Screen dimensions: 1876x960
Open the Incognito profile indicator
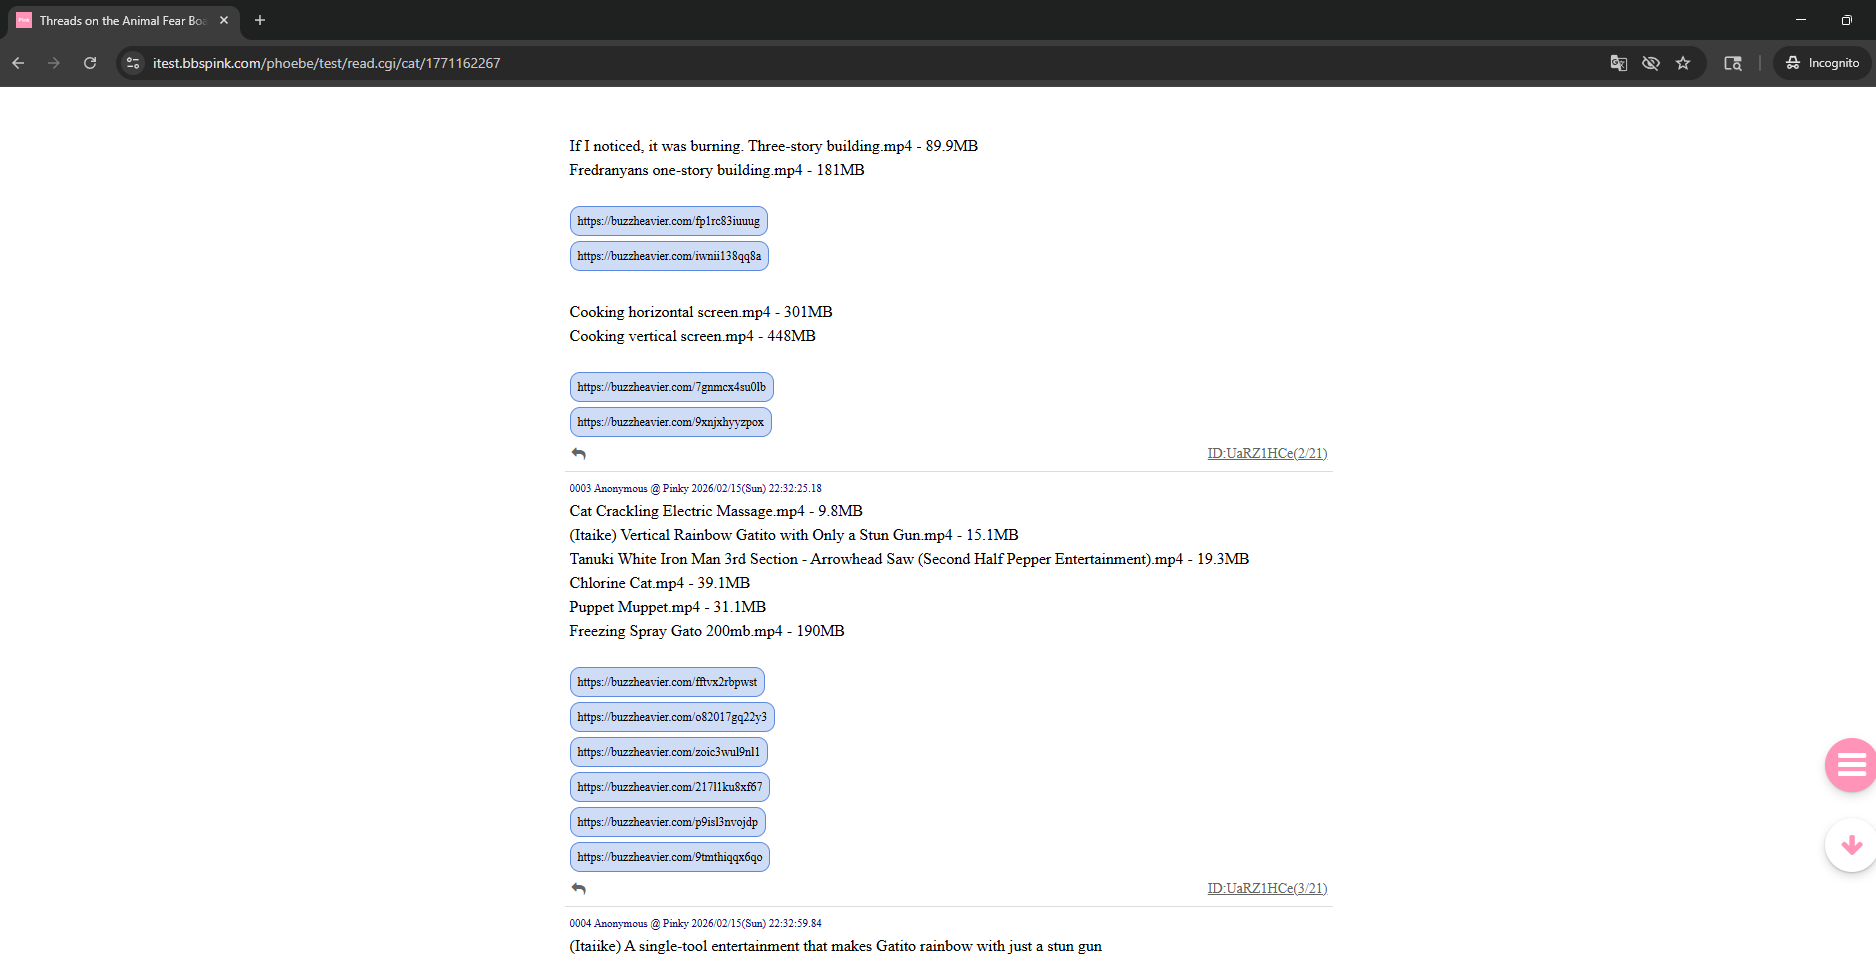[1823, 63]
